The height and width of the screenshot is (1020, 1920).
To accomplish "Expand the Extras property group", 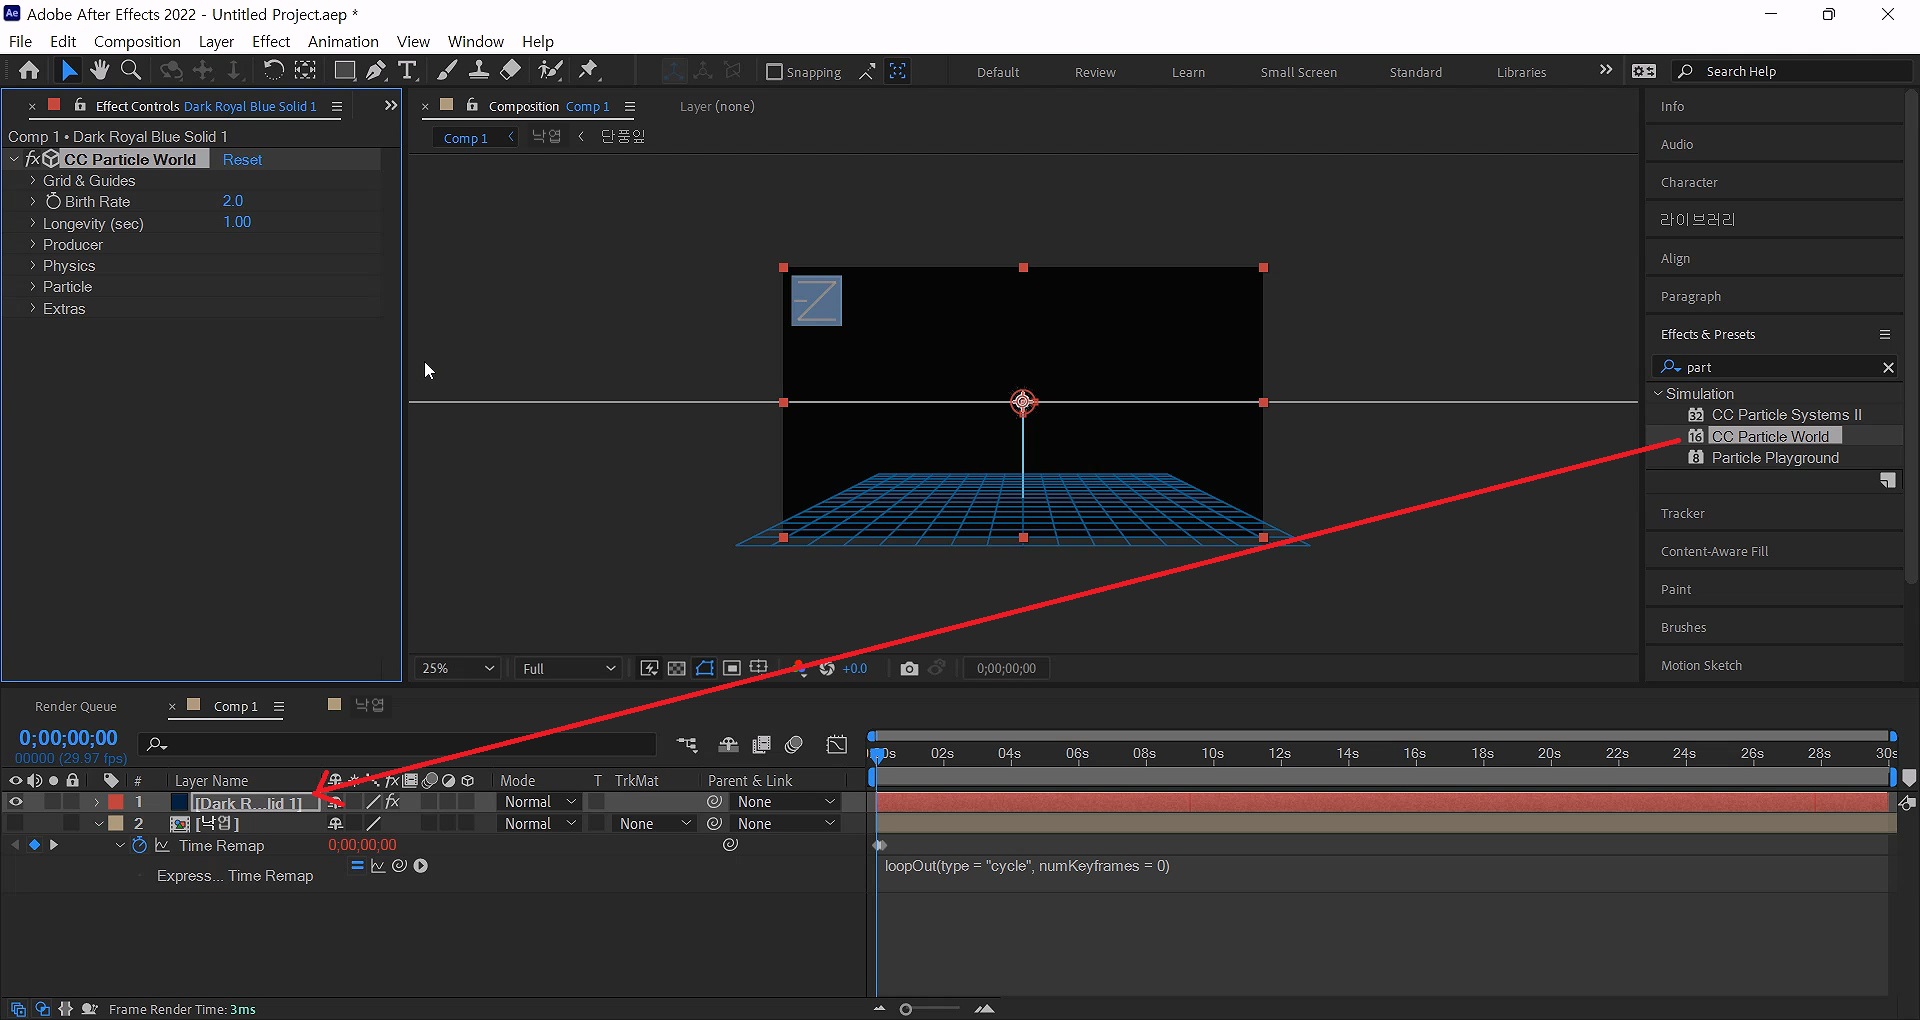I will [x=33, y=309].
